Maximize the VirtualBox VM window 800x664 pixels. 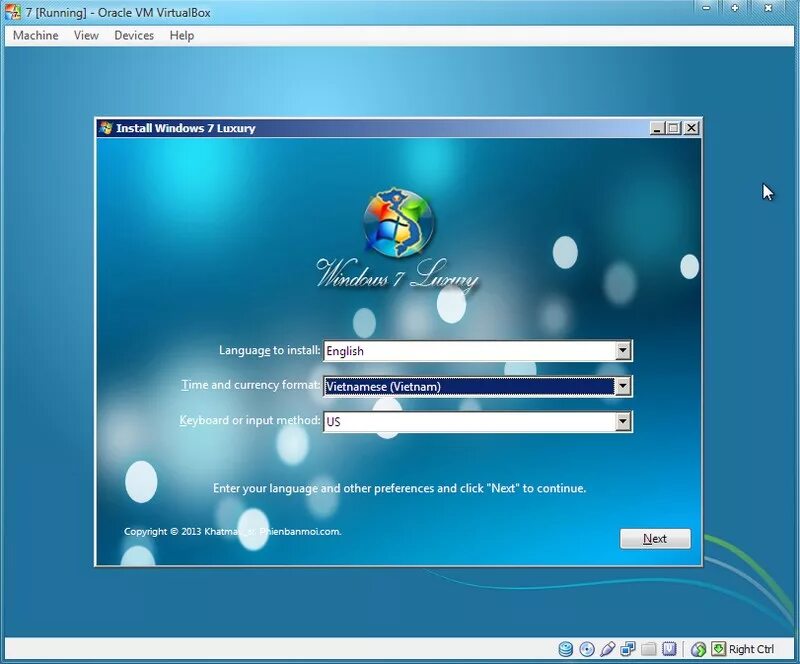(735, 8)
